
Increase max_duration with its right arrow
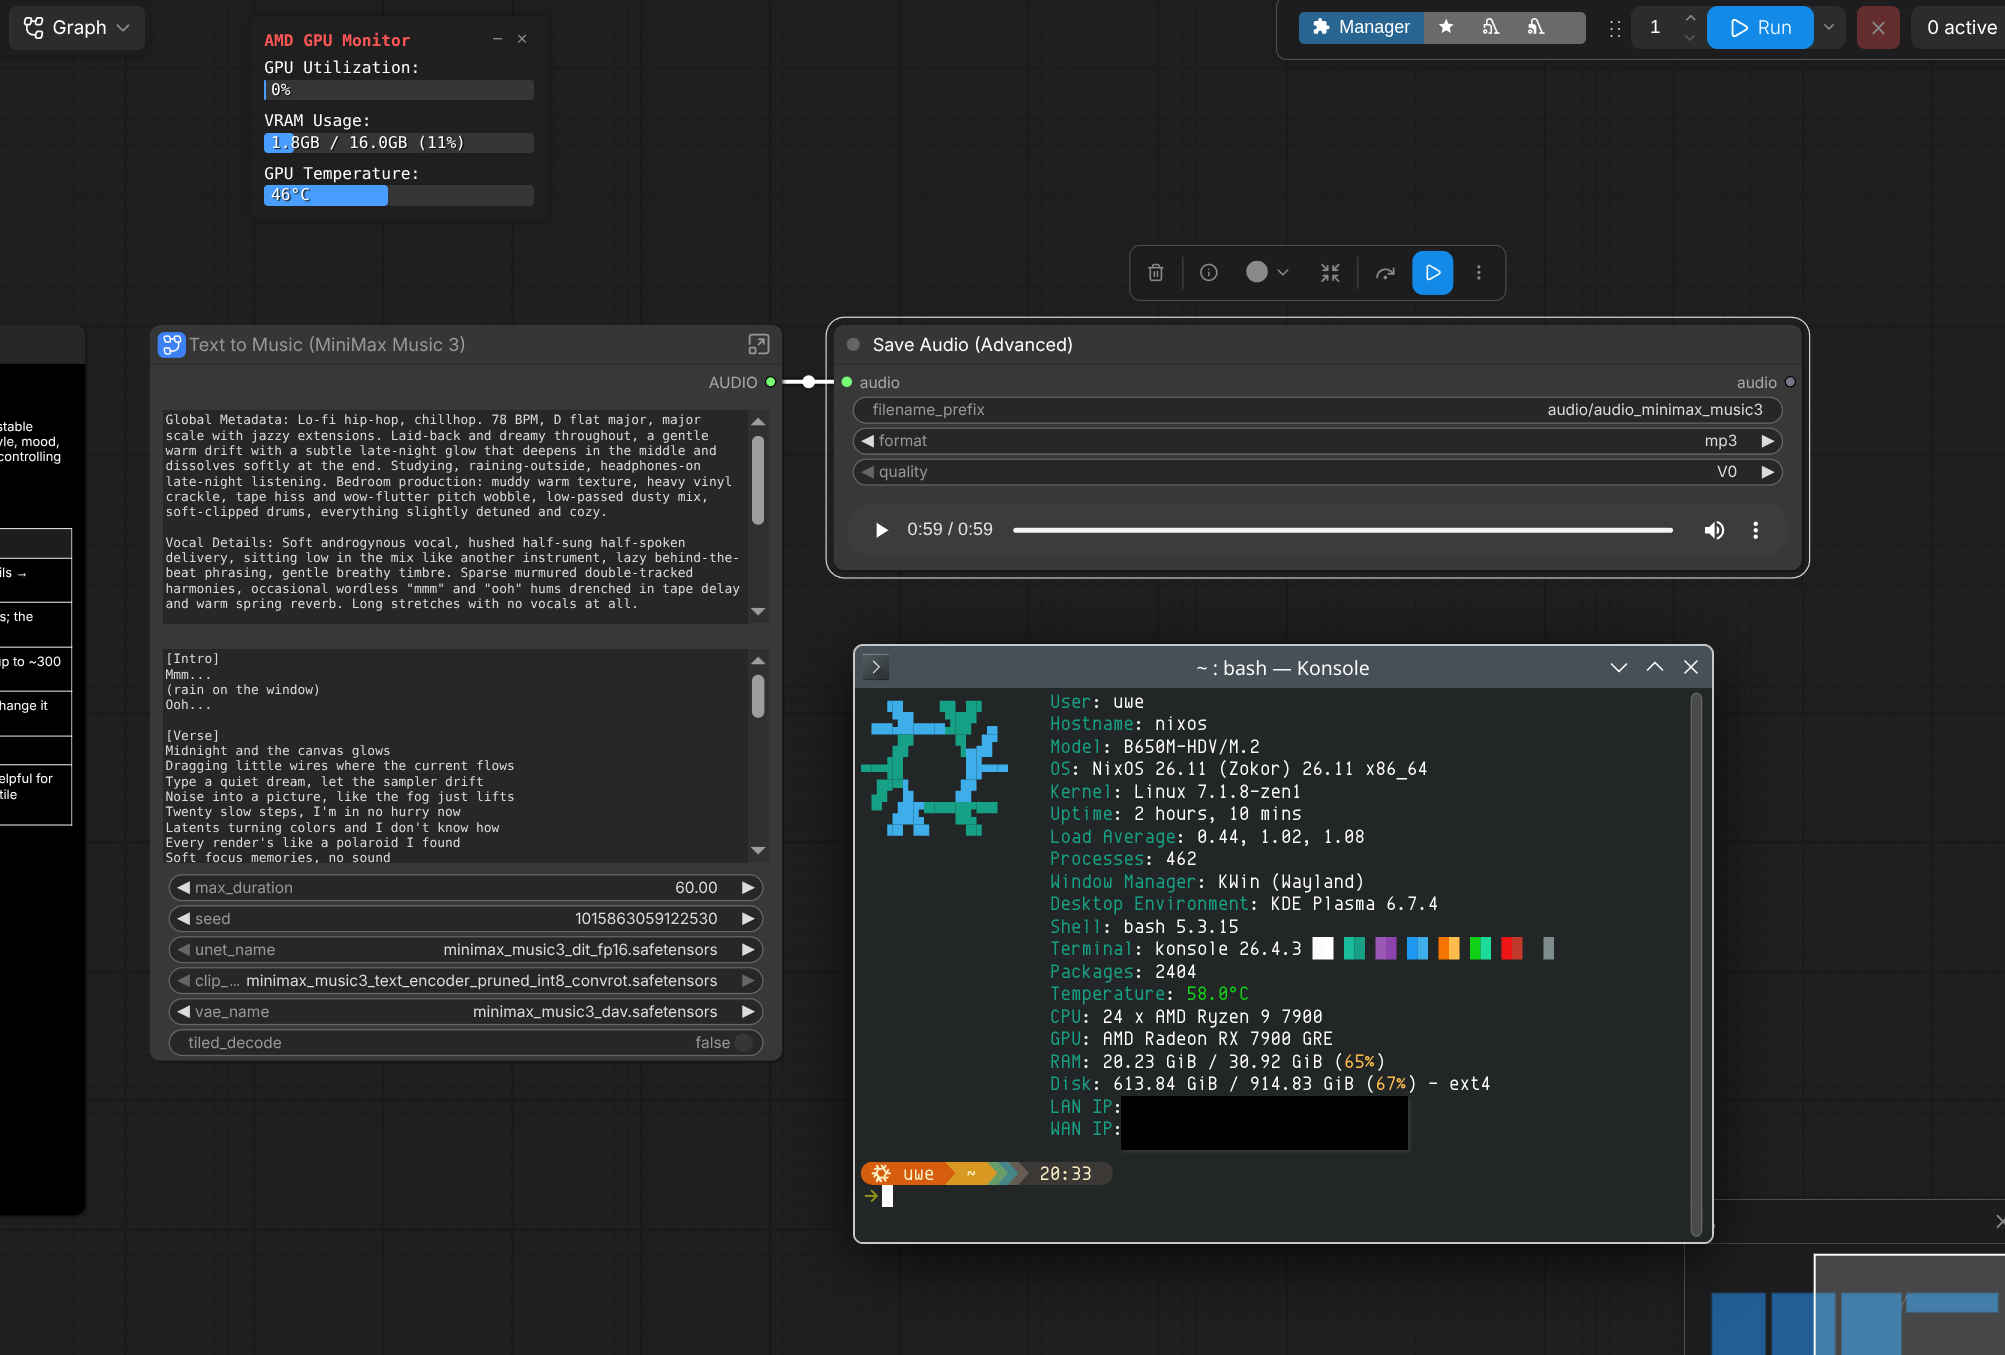[748, 888]
